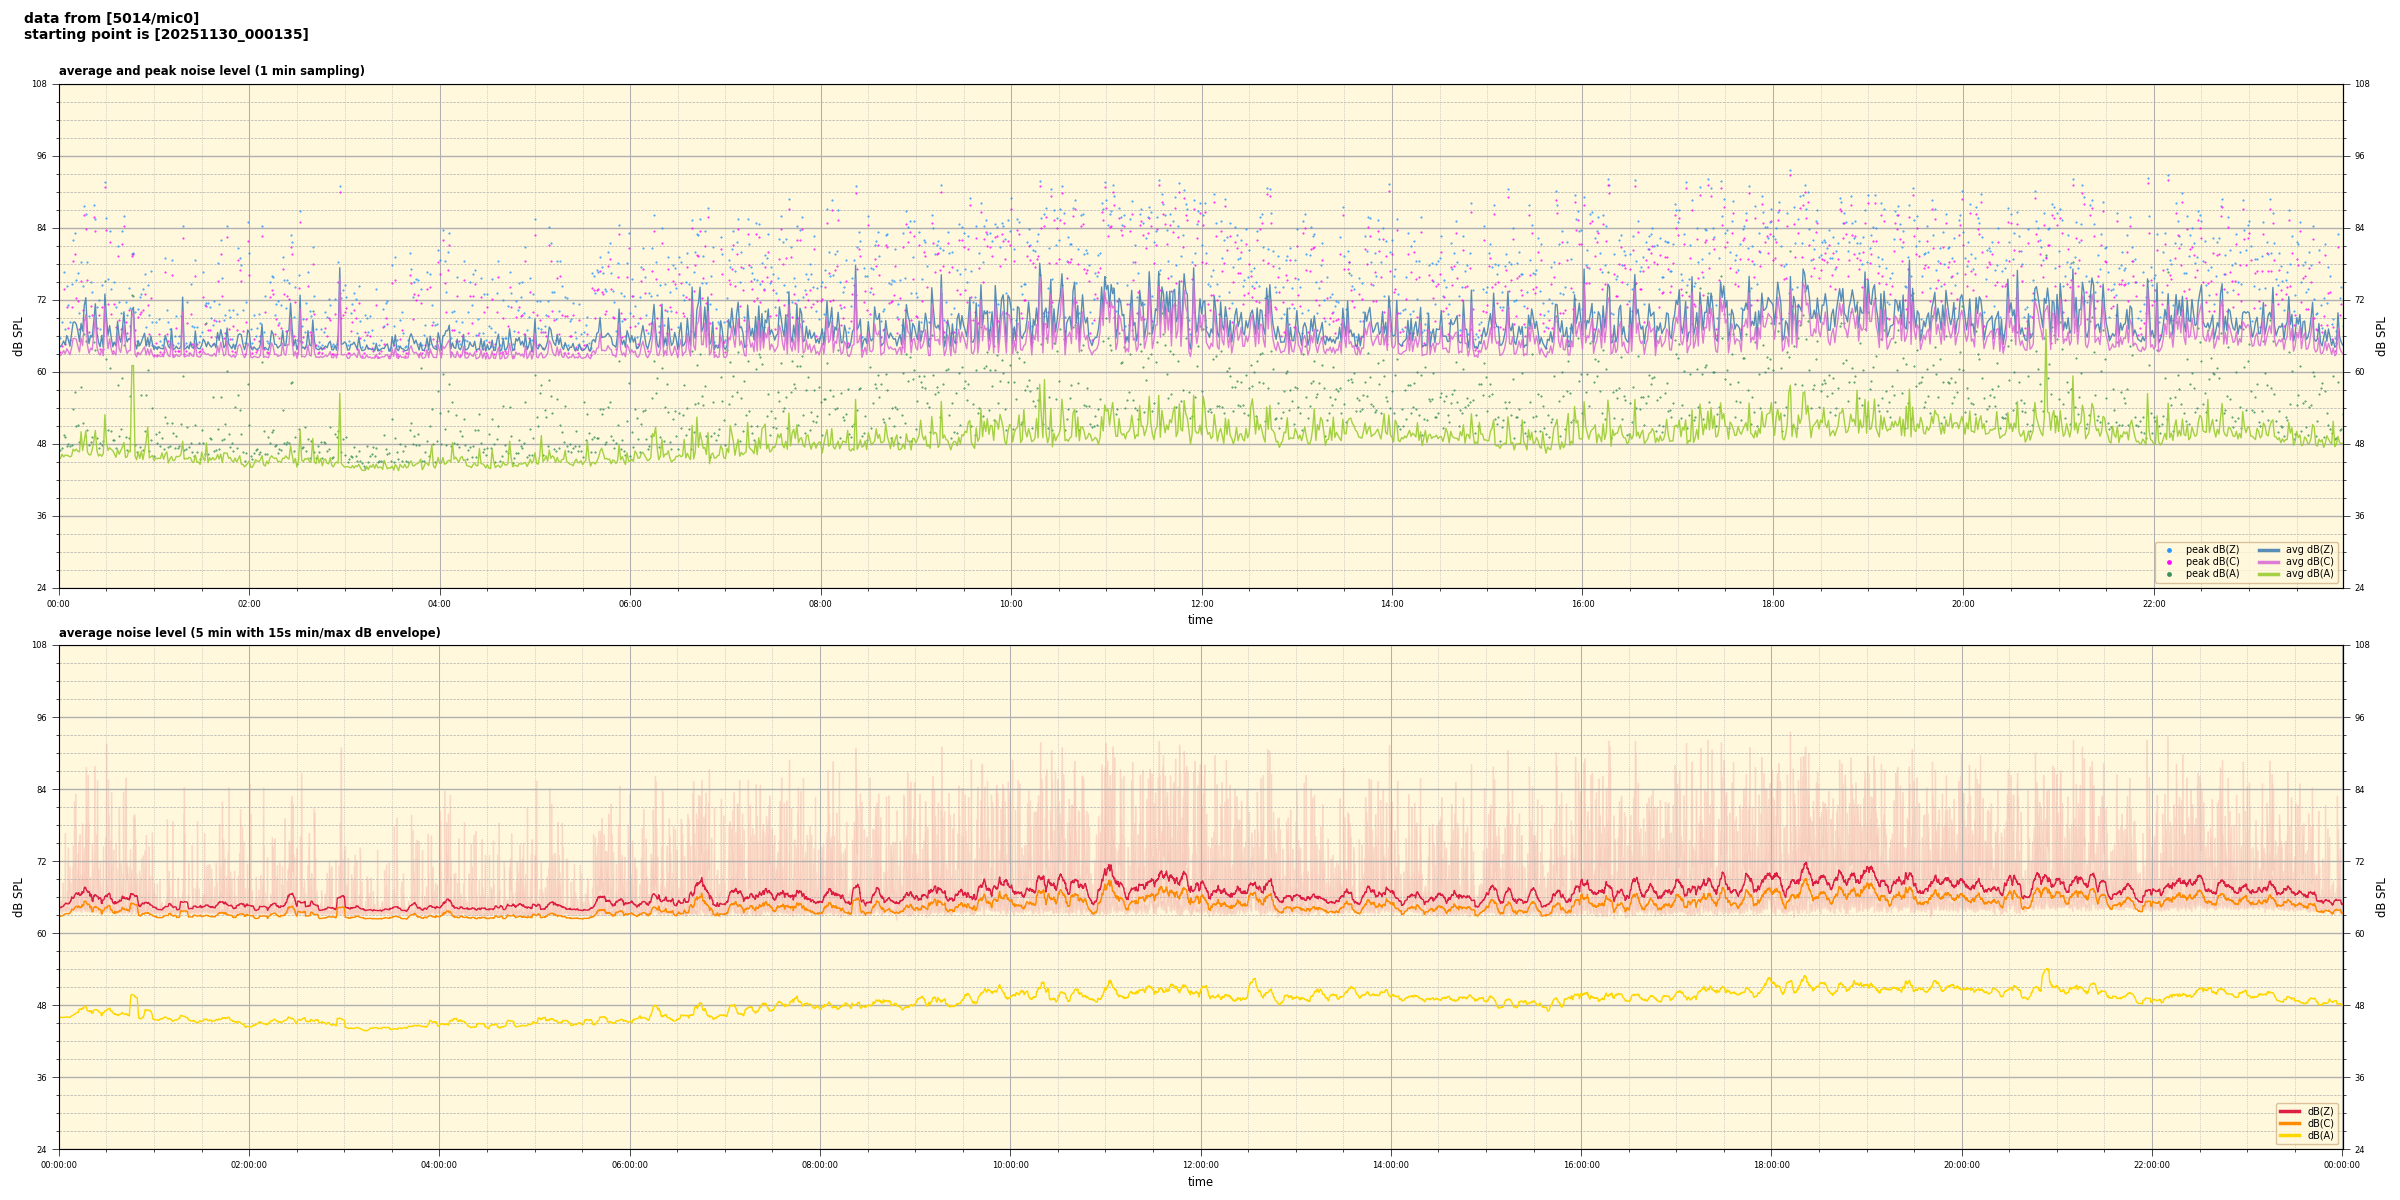Screen dimensions: 2400x1200
Task: Click top chart left 'dB SPL' axis label
Action: pyautogui.click(x=18, y=336)
